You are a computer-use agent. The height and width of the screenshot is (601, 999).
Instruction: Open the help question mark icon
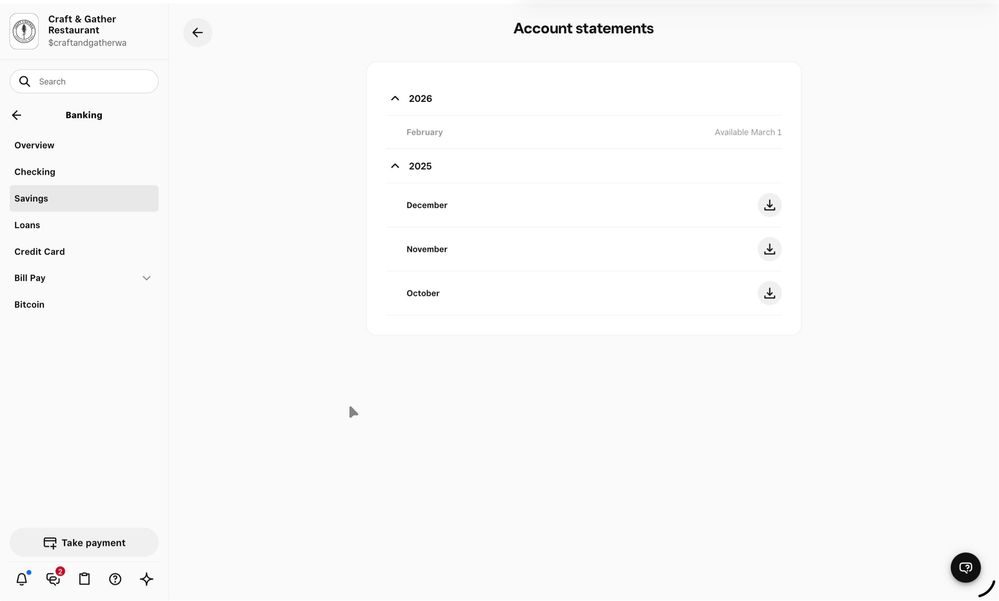[115, 579]
